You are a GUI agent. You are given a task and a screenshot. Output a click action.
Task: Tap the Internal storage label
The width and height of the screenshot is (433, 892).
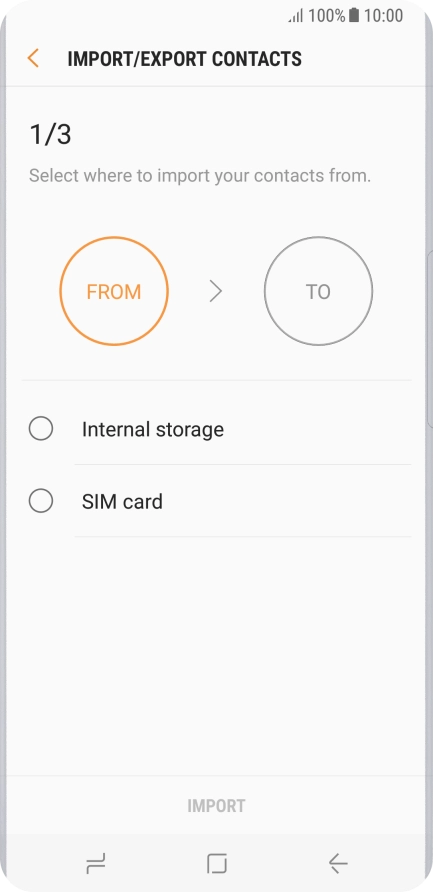click(x=152, y=429)
